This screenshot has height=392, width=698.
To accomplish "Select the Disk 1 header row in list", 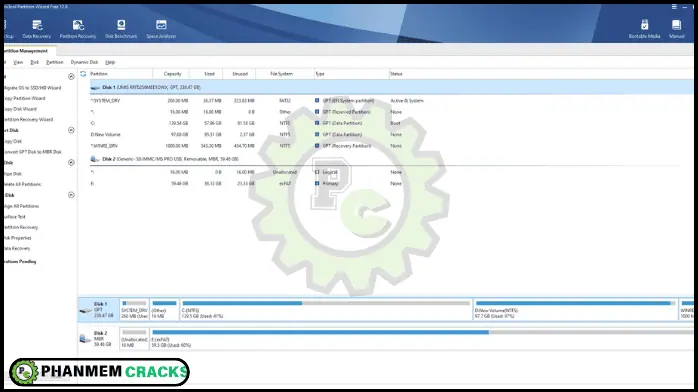I will pyautogui.click(x=392, y=88).
